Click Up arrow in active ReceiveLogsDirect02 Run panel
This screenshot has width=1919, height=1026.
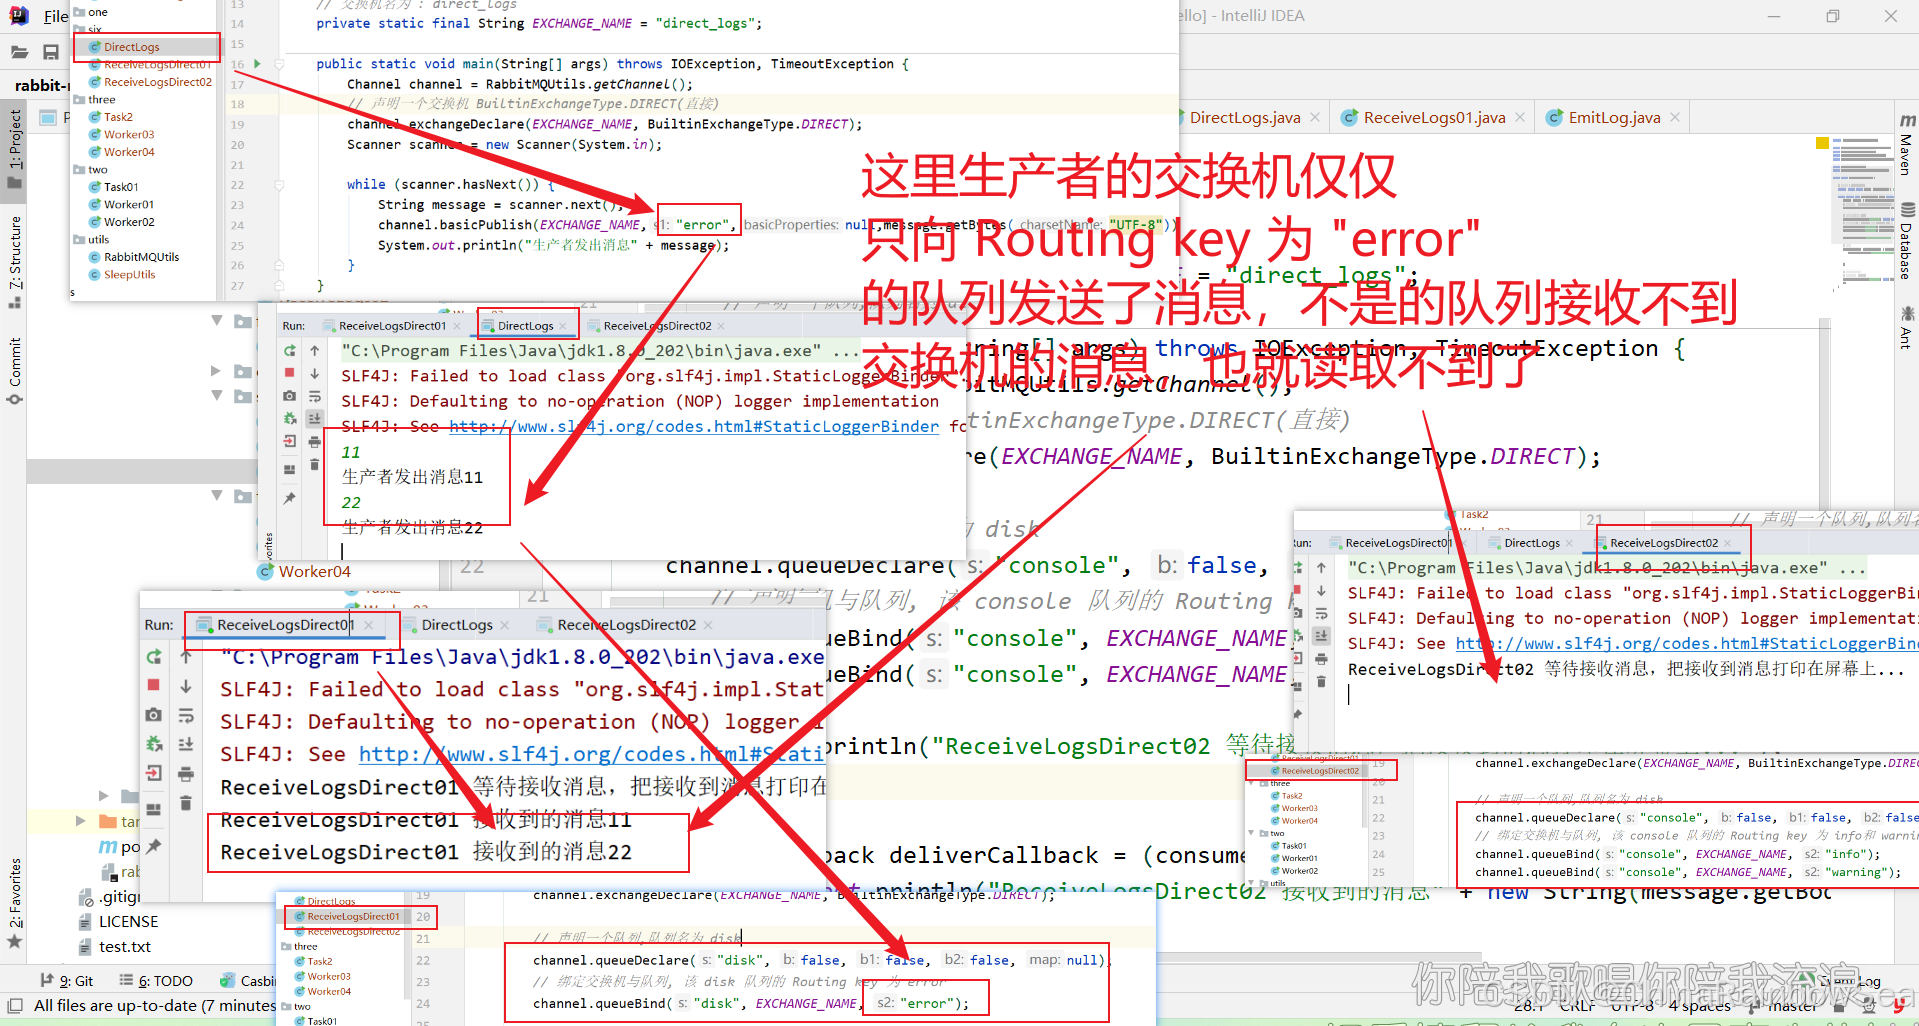tap(1321, 567)
